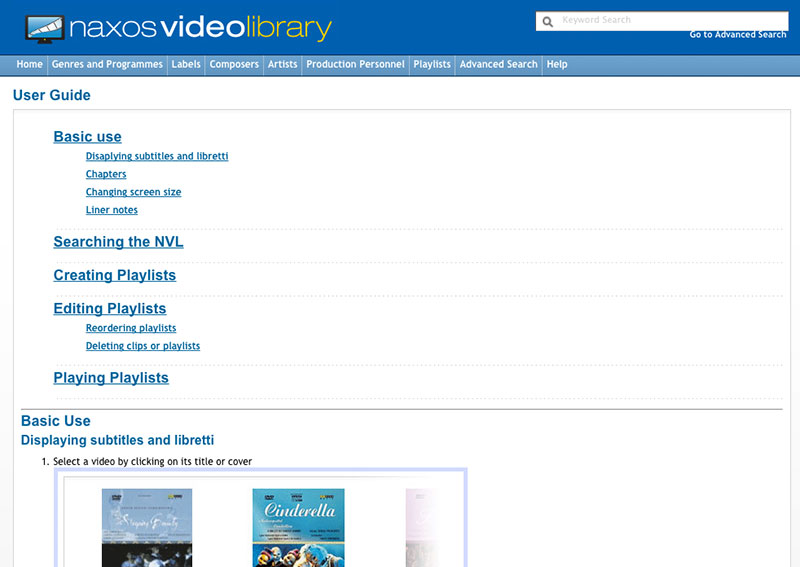Open the Artists menu item
The height and width of the screenshot is (567, 800).
283,64
